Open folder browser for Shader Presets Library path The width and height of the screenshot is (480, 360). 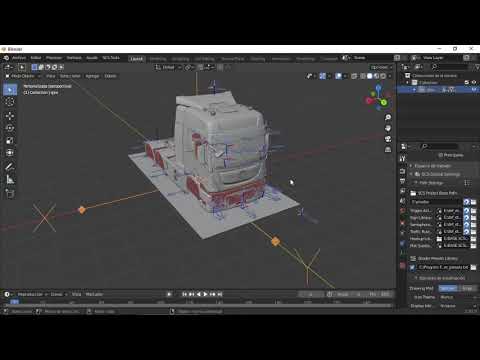point(473,267)
